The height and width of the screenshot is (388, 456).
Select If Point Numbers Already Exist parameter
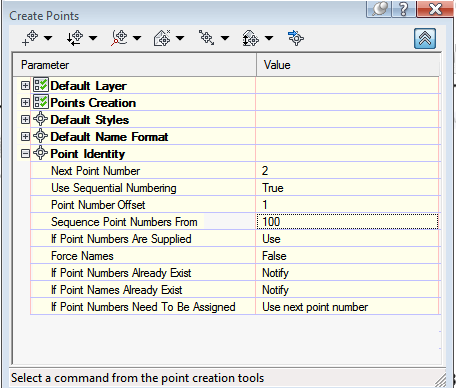(121, 273)
